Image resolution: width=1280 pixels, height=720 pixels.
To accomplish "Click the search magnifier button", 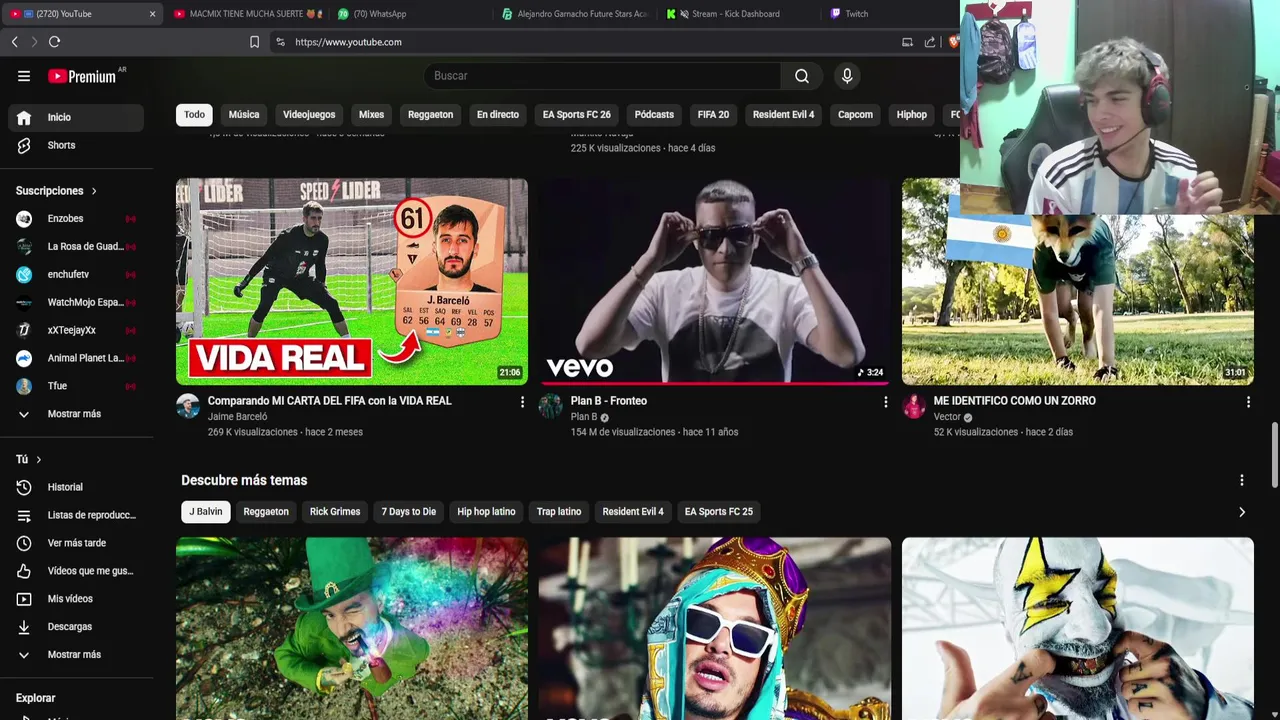I will click(x=802, y=76).
